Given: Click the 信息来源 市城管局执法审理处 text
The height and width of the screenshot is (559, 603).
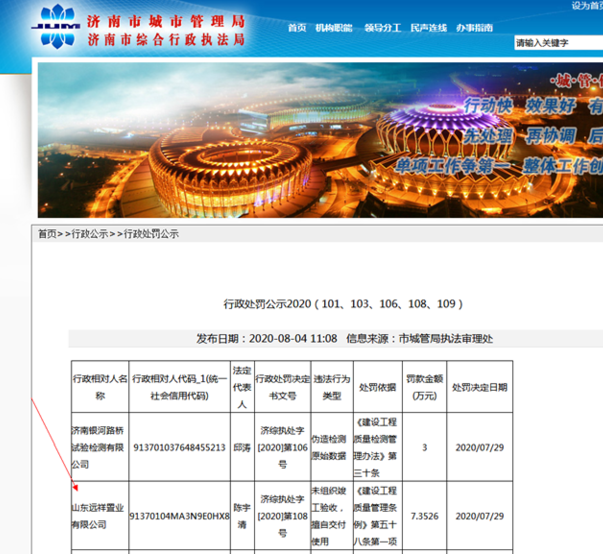Looking at the screenshot, I should point(419,339).
